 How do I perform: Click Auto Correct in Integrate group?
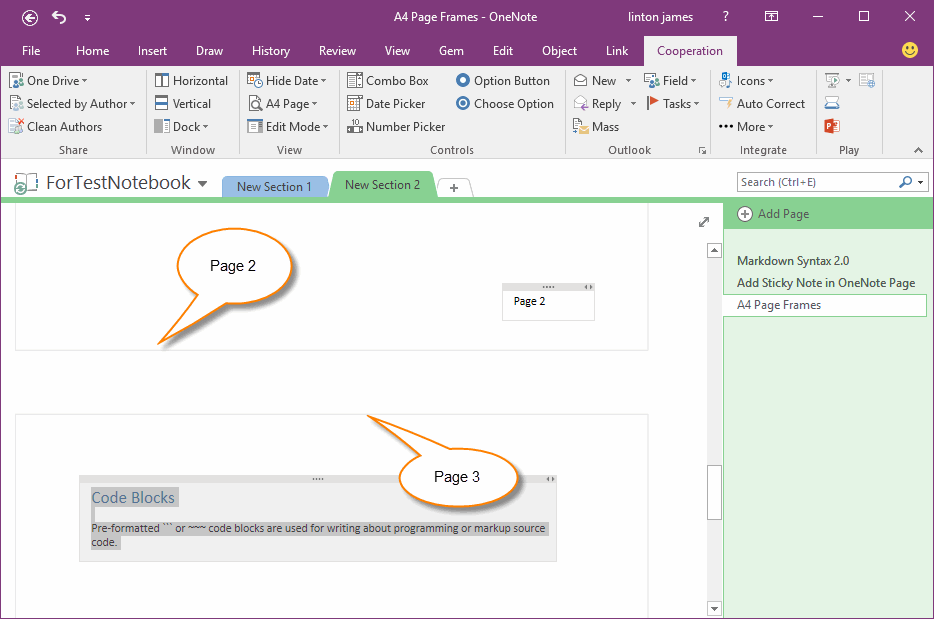point(762,104)
